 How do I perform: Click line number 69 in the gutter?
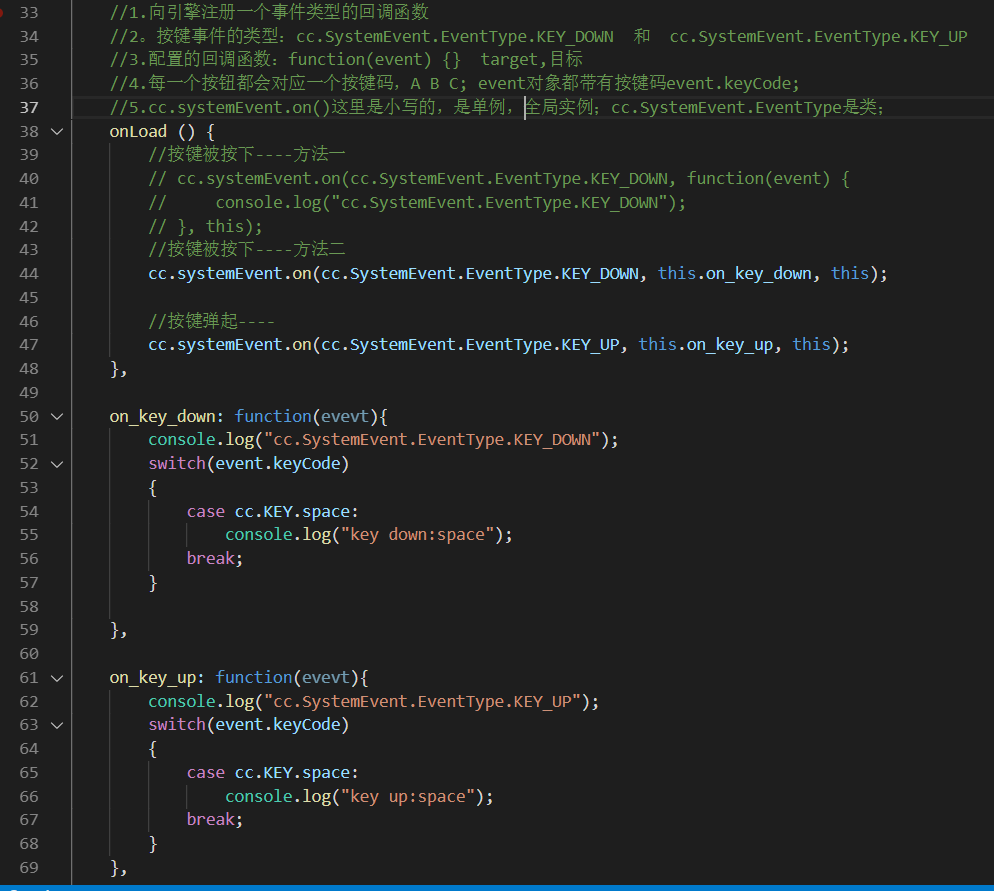pyautogui.click(x=30, y=866)
